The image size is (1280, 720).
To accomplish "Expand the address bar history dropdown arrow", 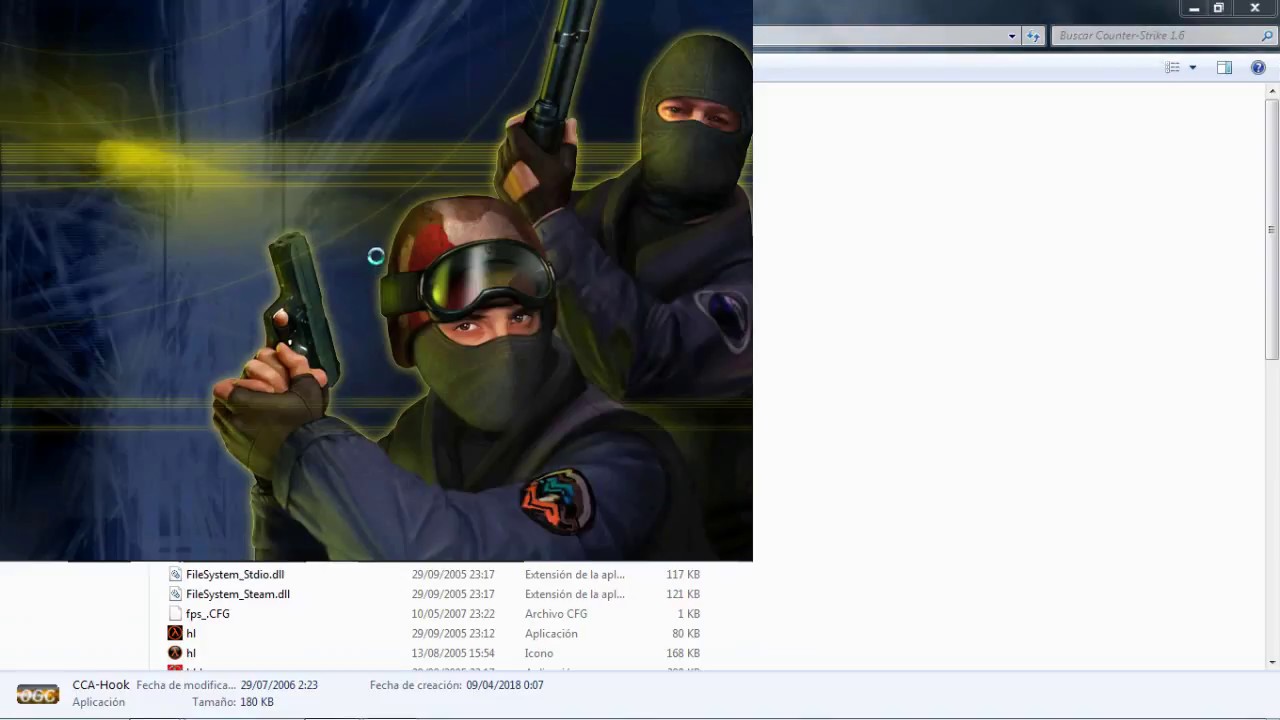I will click(x=1012, y=36).
